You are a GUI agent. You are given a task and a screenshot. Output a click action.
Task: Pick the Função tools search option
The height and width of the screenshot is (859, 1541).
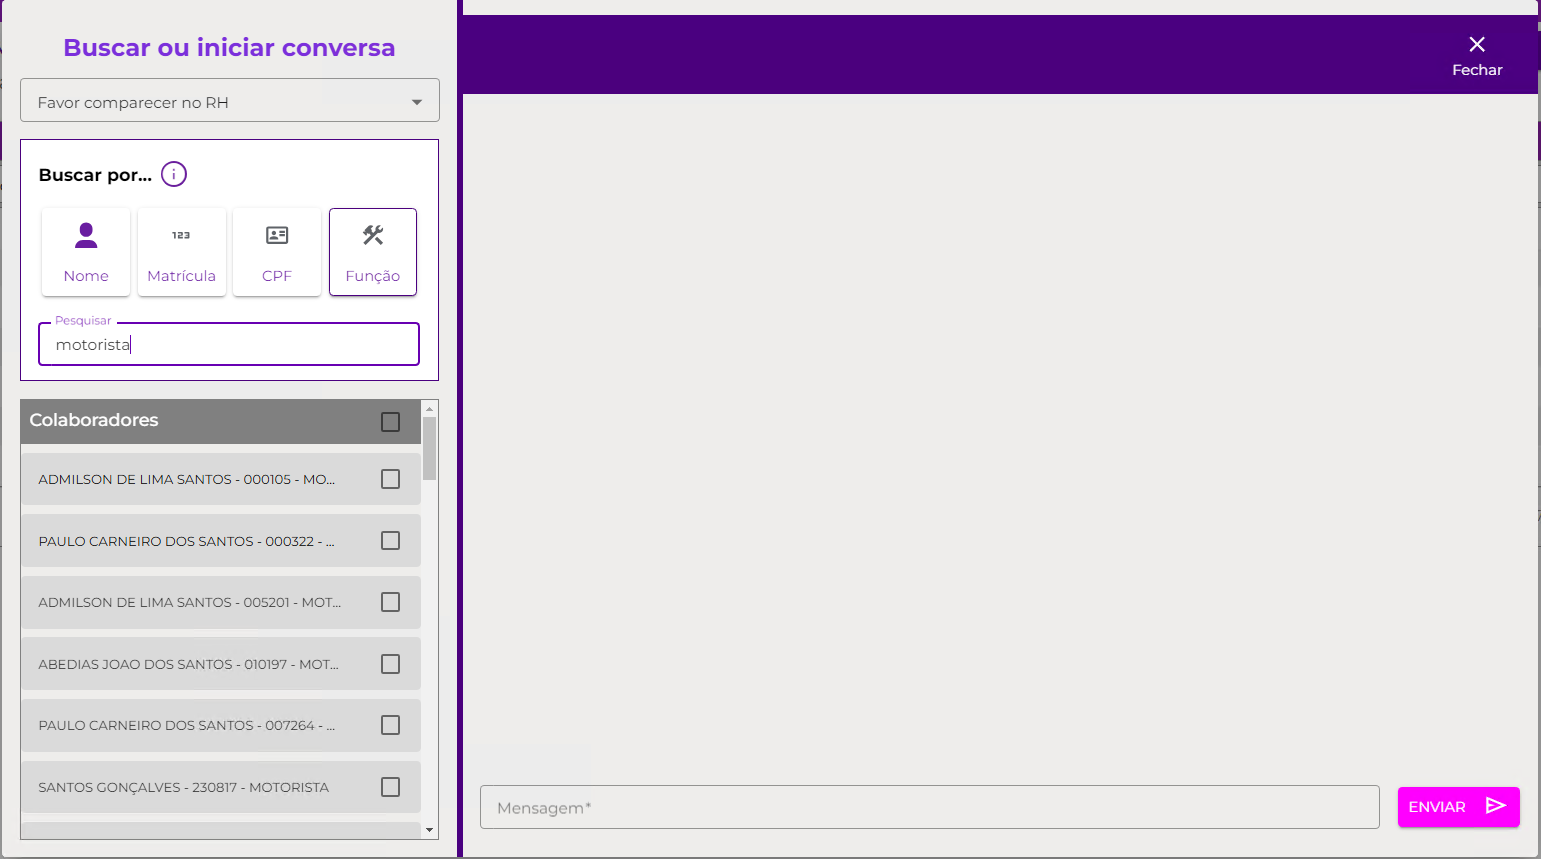(x=373, y=252)
